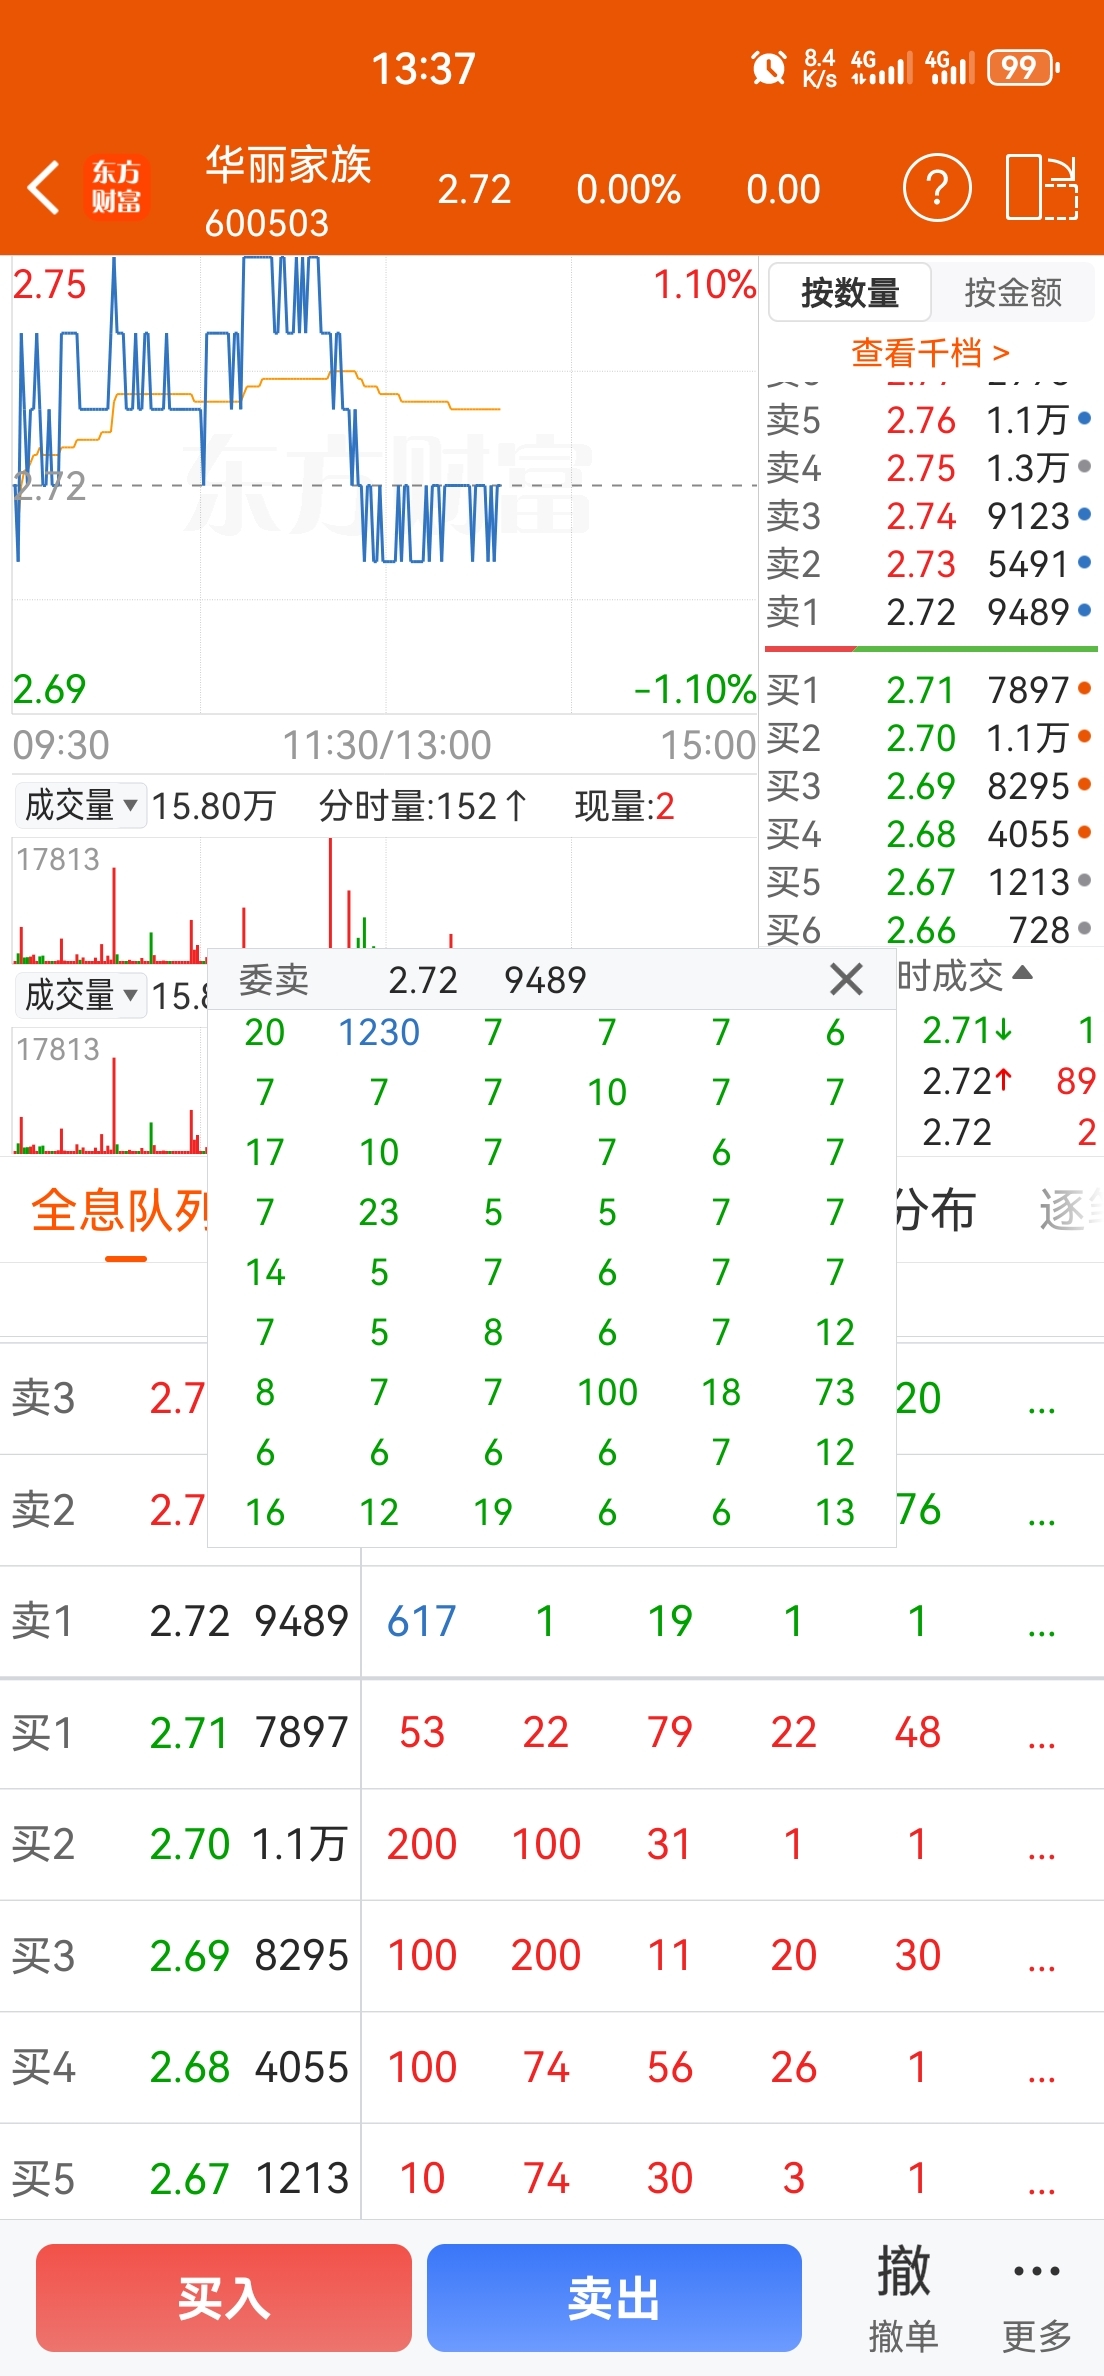Tap the 买入 button
This screenshot has height=2376, width=1104.
[224, 2297]
